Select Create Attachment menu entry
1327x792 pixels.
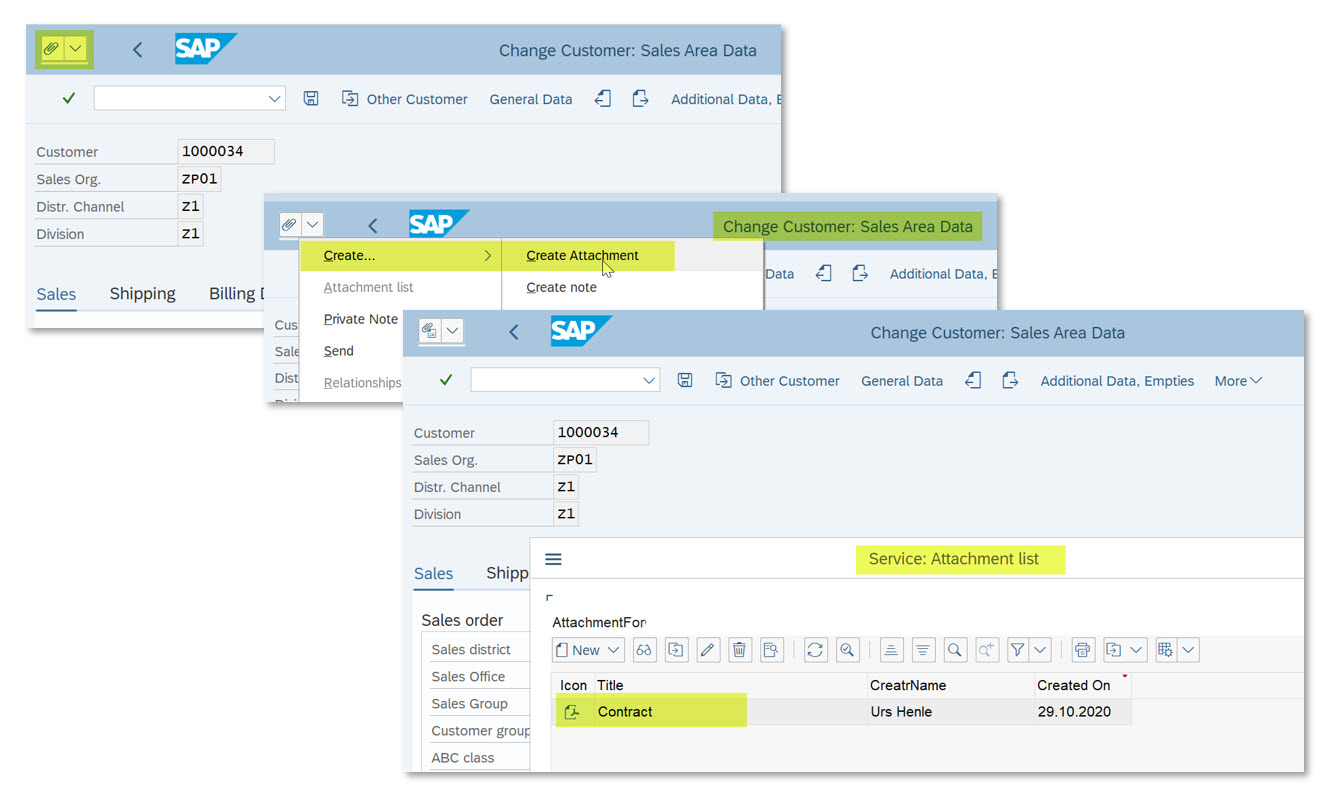[582, 255]
